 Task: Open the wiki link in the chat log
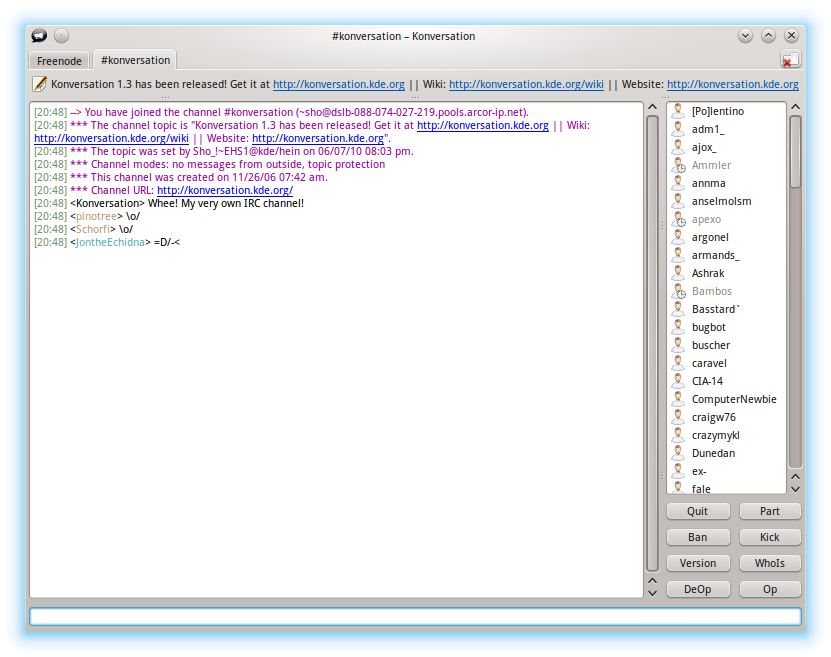pyautogui.click(x=111, y=138)
